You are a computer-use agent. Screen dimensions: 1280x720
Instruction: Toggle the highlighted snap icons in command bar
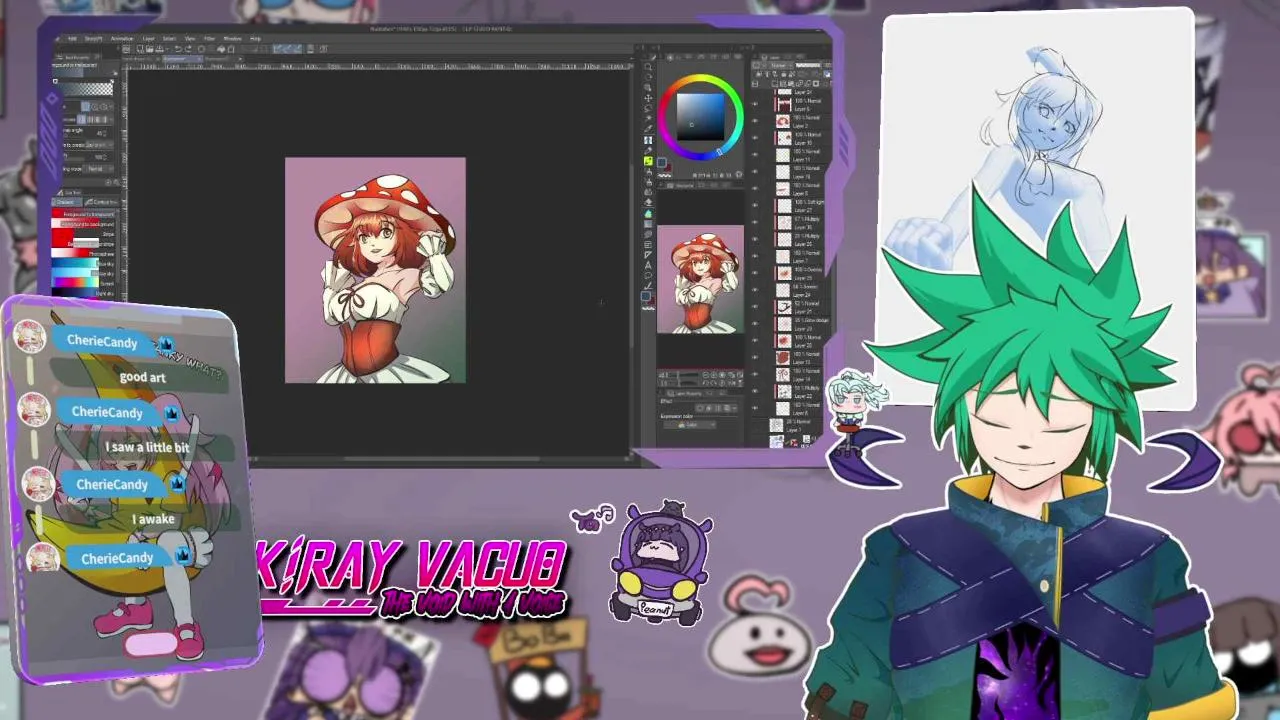click(x=287, y=49)
